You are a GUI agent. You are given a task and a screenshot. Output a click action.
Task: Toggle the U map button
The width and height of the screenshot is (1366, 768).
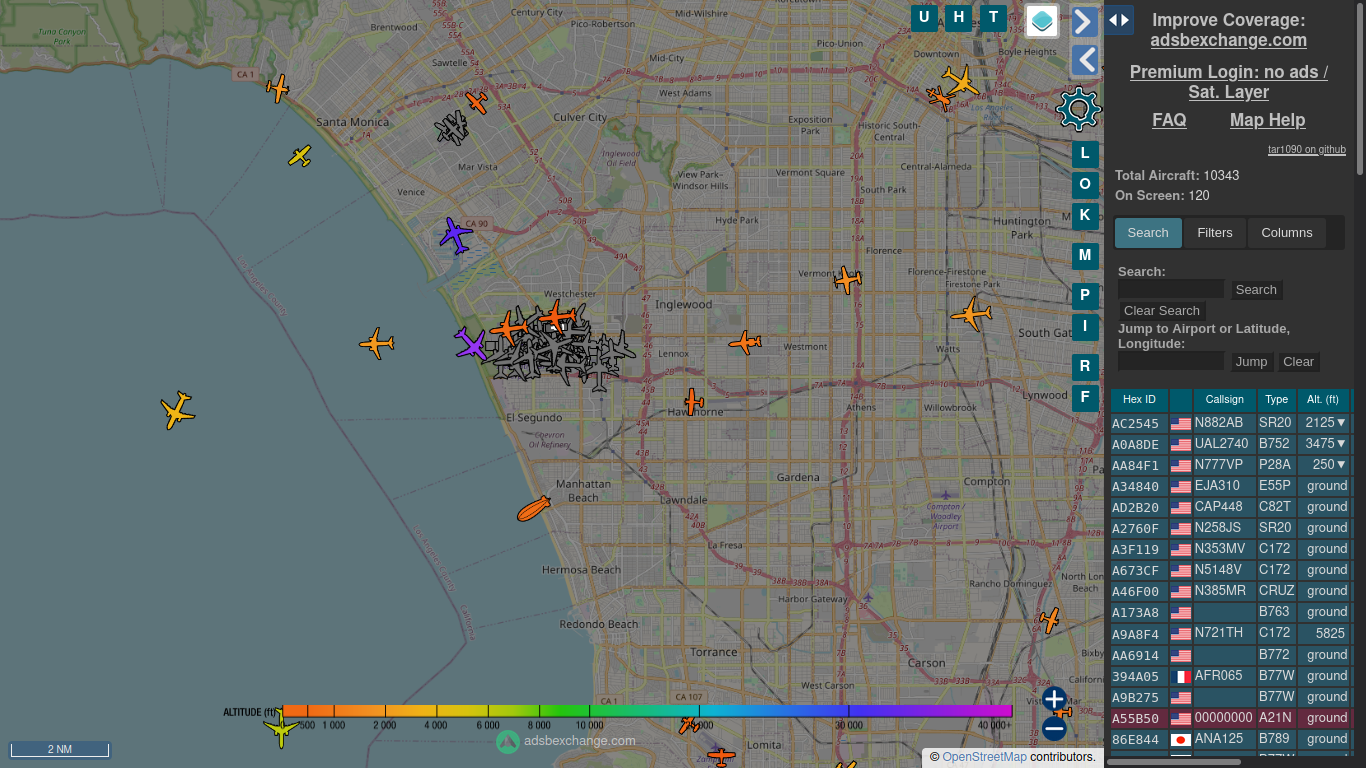(924, 17)
